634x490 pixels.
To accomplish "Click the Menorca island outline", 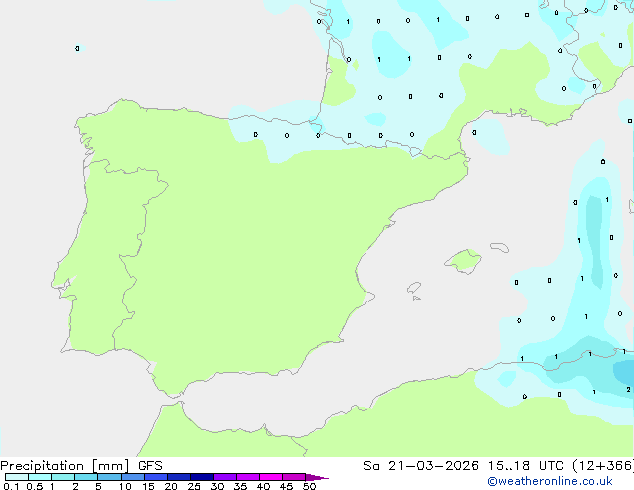I will click(x=499, y=247).
